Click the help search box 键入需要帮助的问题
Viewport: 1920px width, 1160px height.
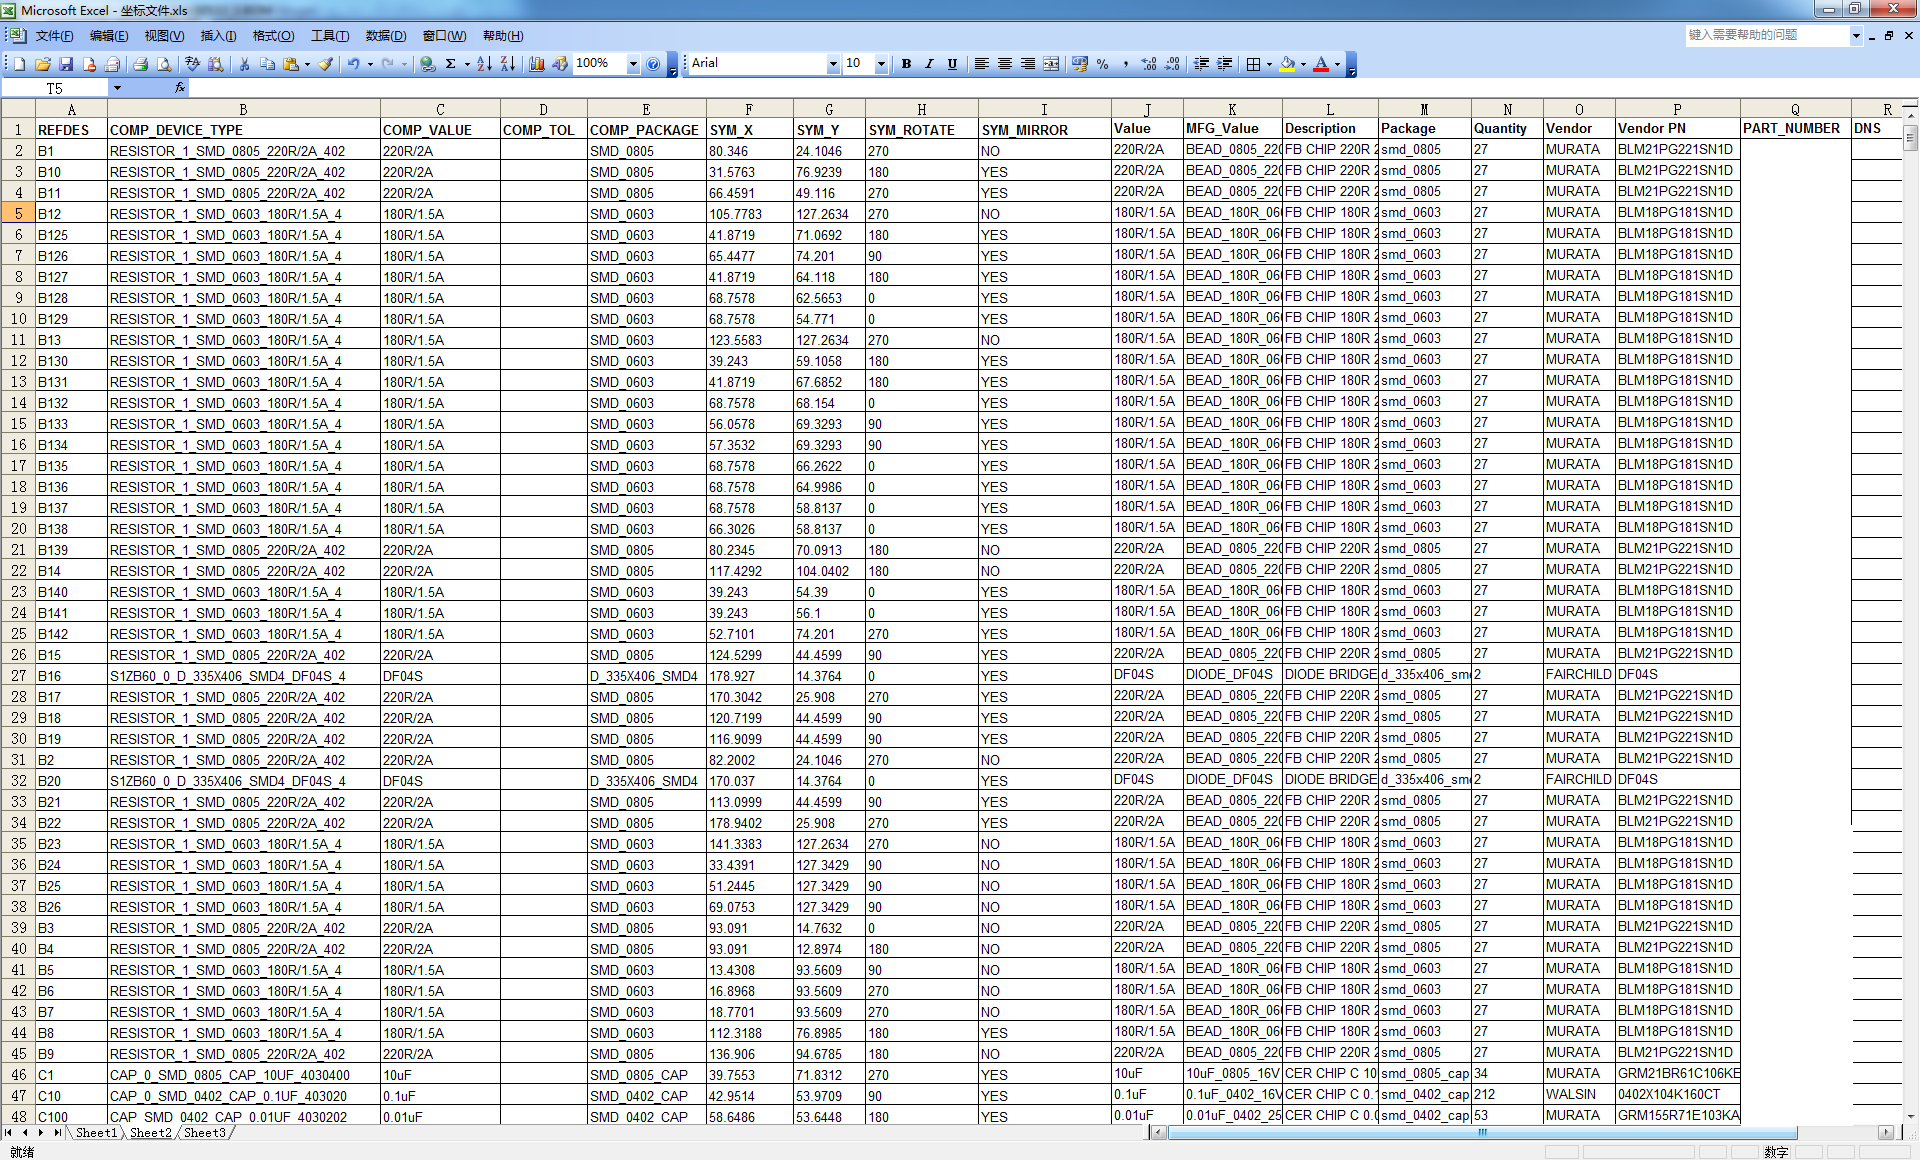pos(1766,35)
